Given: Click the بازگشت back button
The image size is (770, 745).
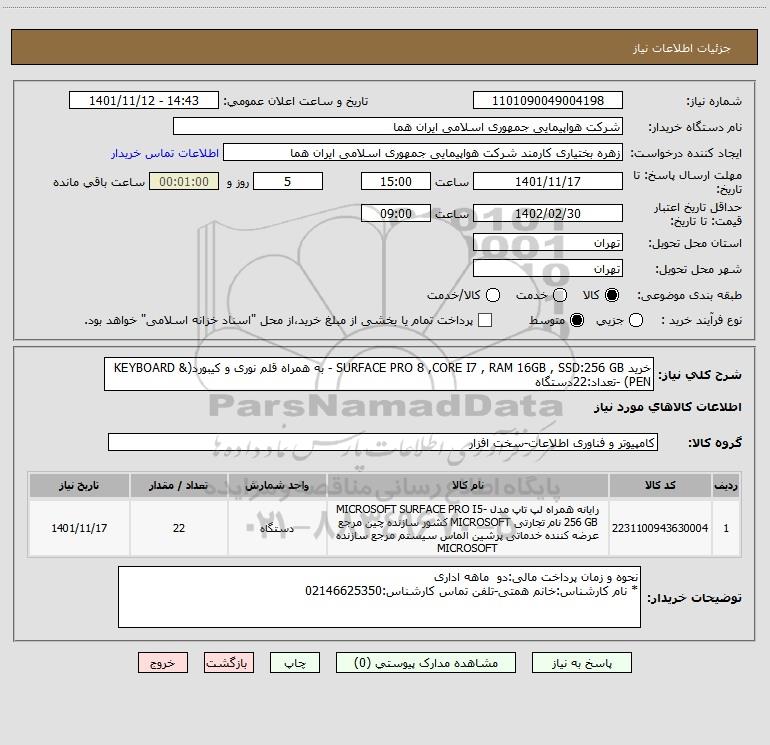Looking at the screenshot, I should (229, 663).
